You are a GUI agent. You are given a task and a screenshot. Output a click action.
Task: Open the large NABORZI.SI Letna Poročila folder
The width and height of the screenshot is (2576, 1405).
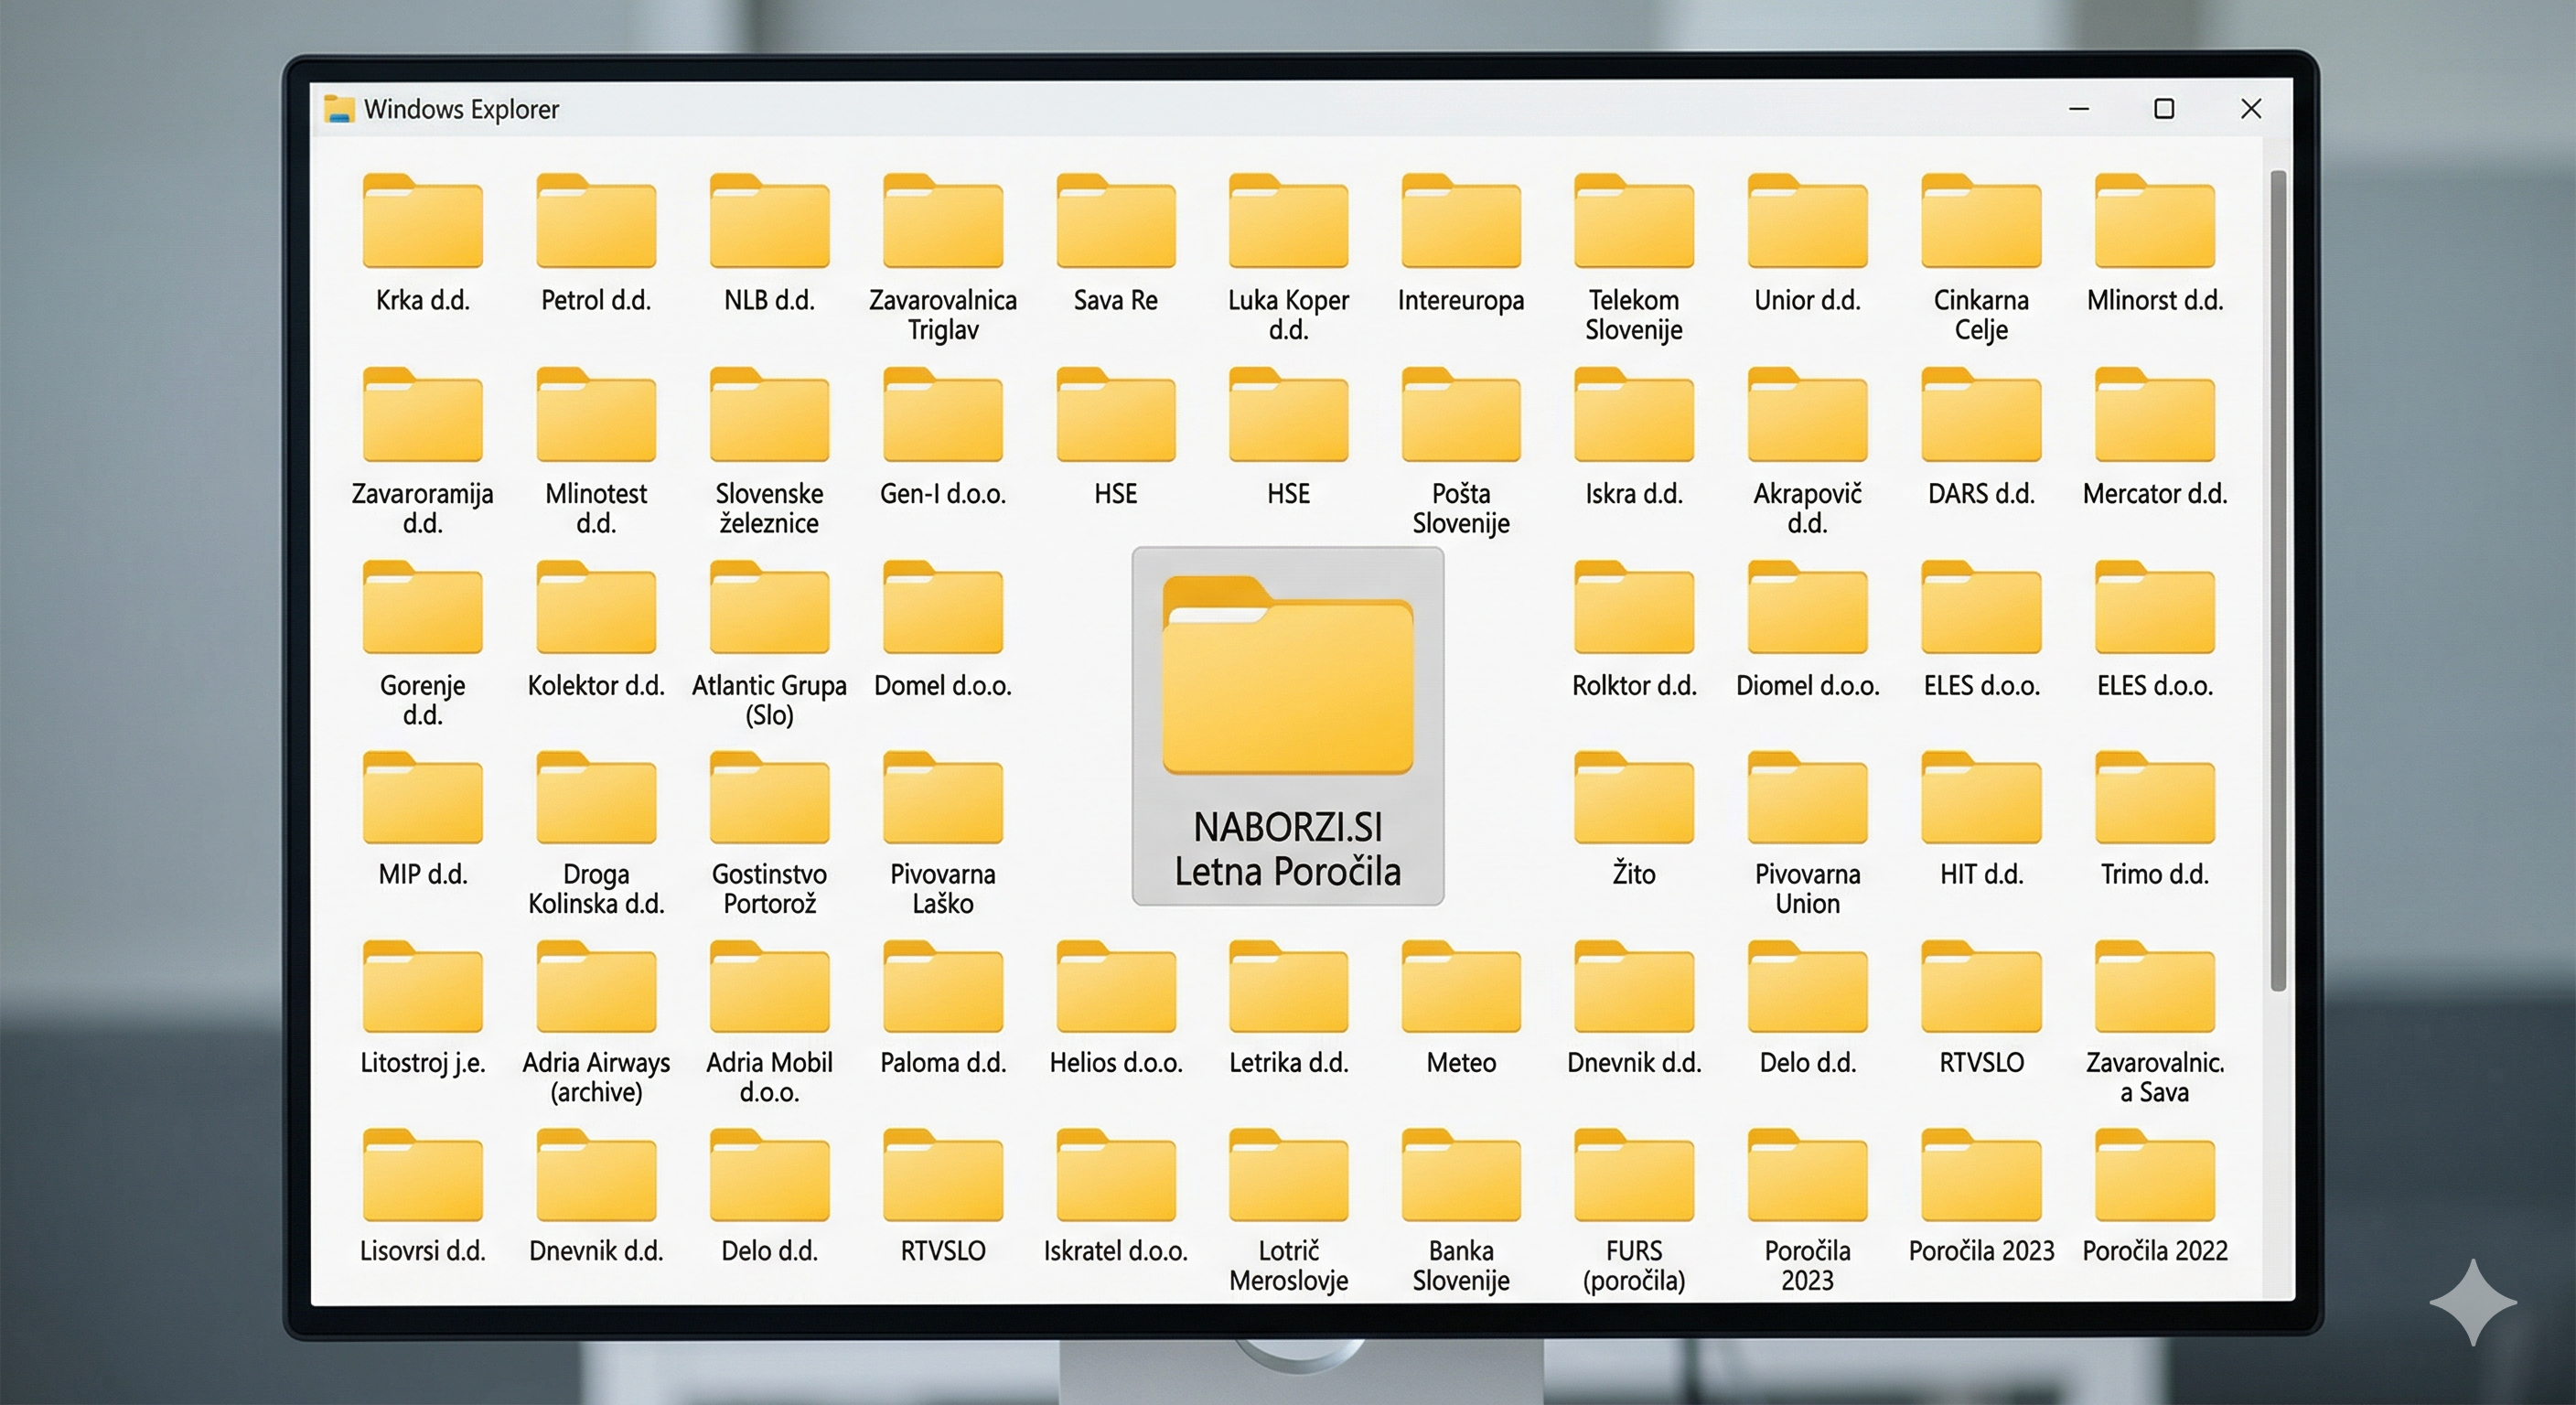coord(1287,680)
